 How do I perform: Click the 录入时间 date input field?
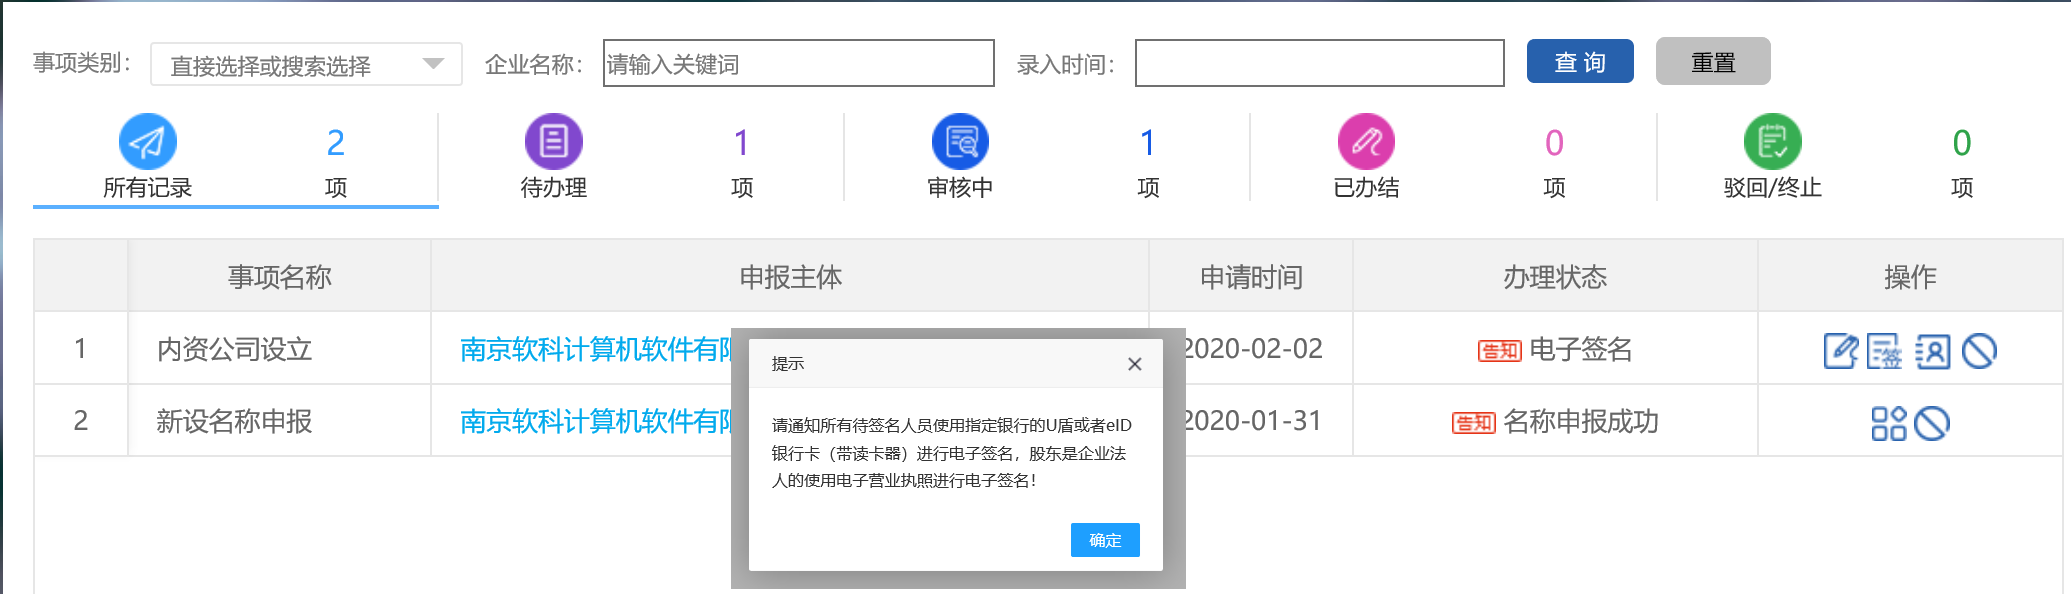(x=1320, y=64)
